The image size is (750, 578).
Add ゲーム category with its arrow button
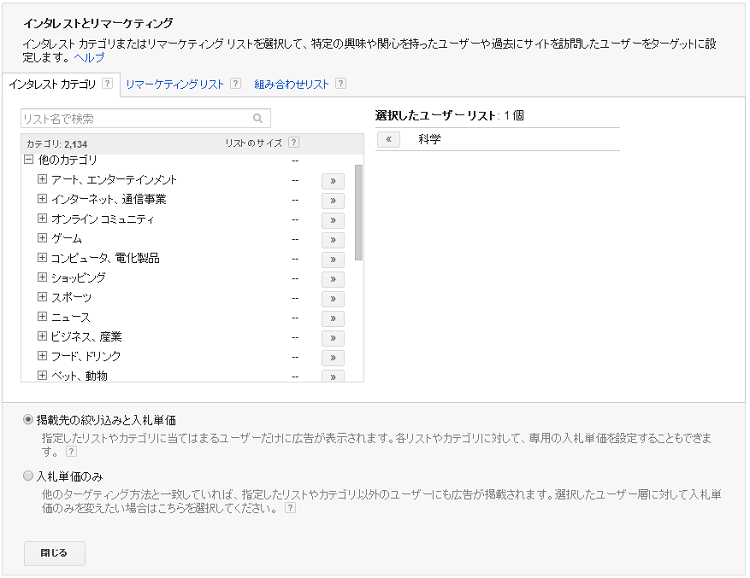(x=333, y=240)
